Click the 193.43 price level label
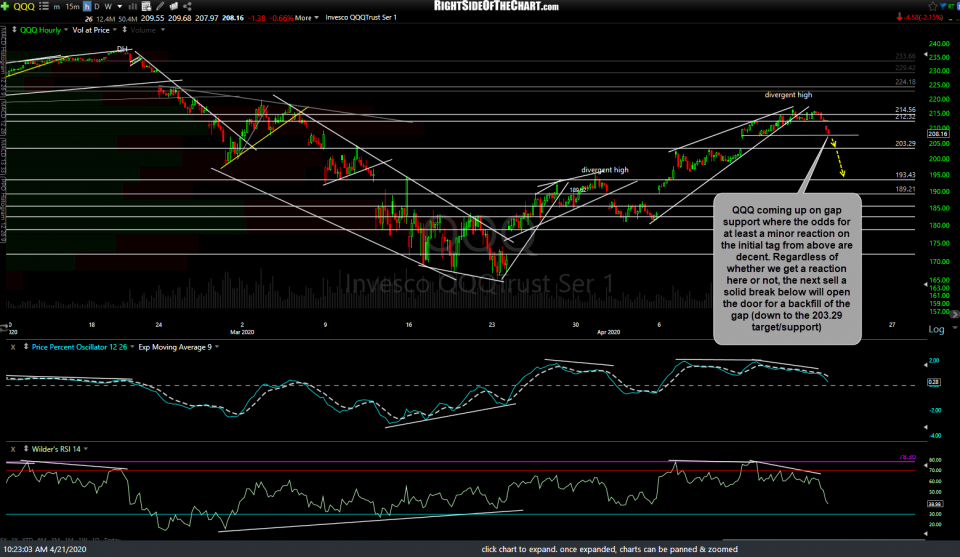960x557 pixels. [905, 175]
